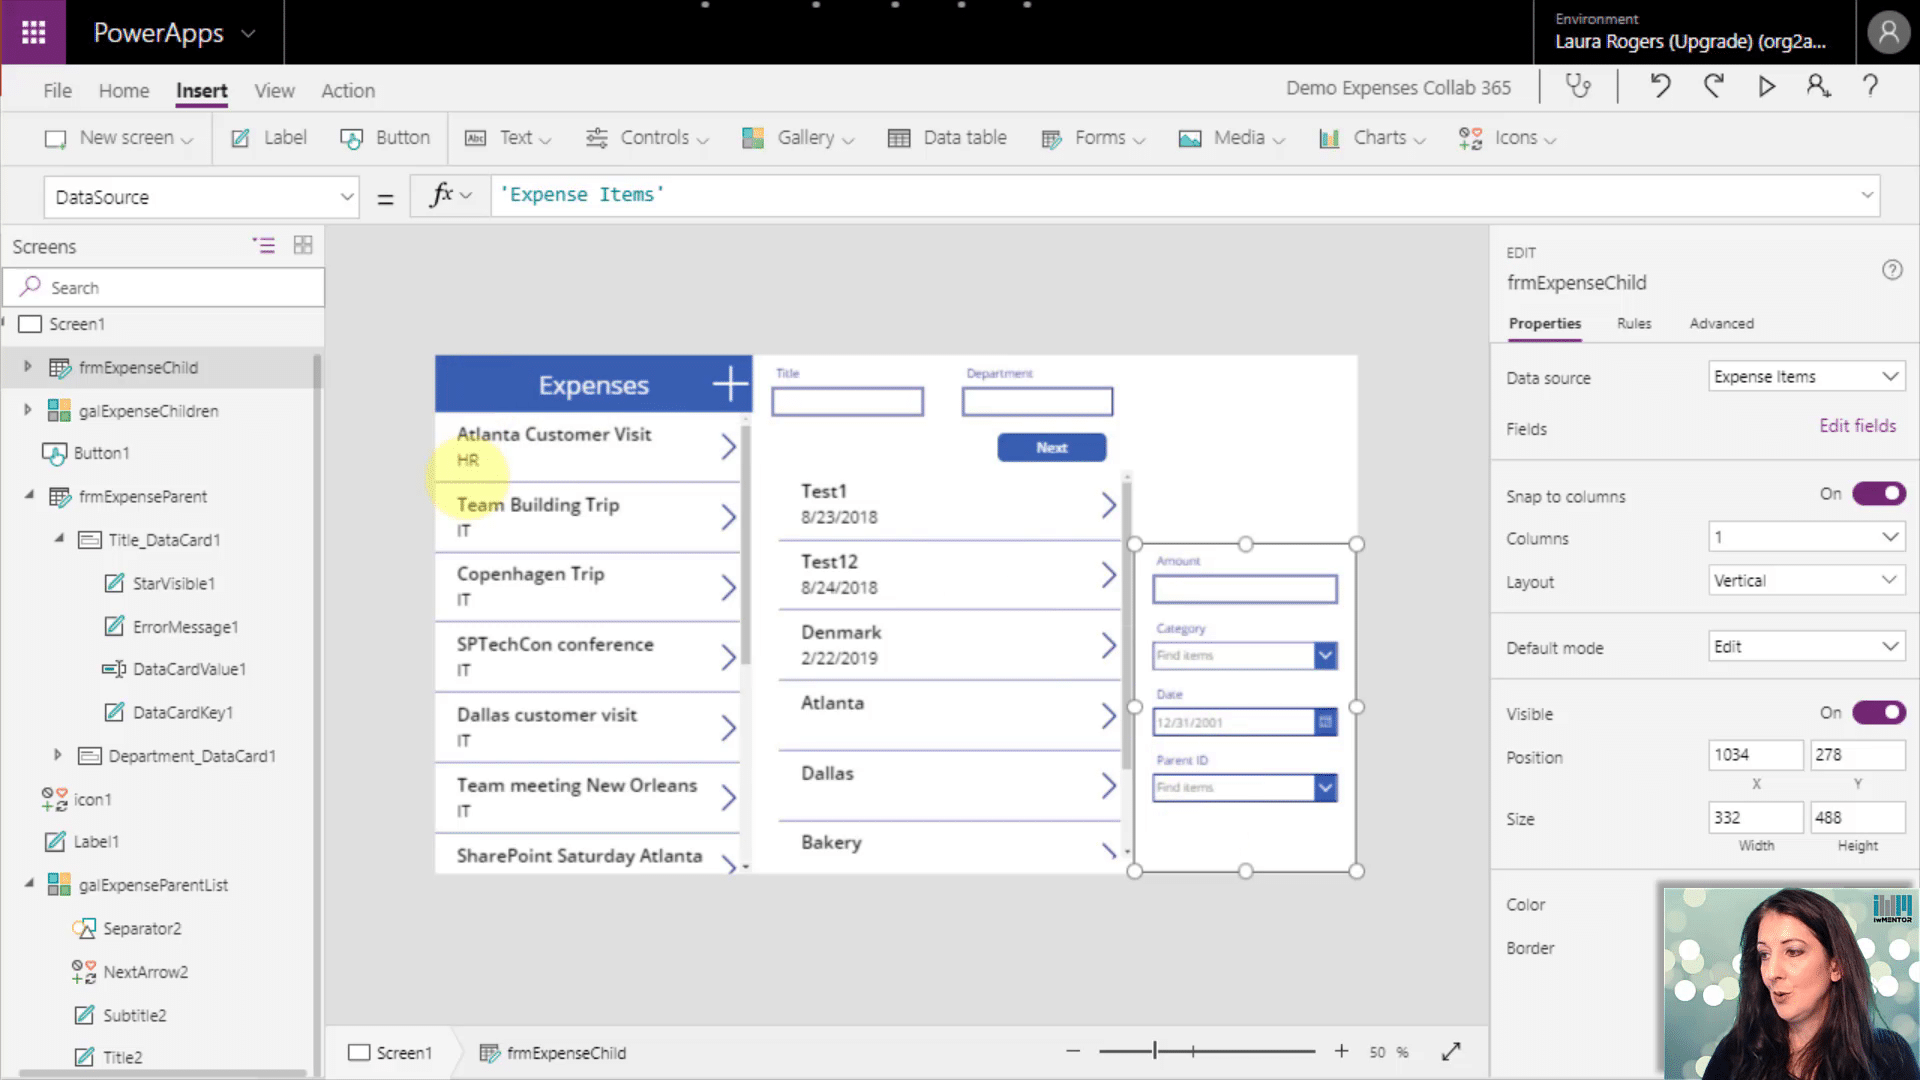This screenshot has height=1080, width=1920.
Task: Open the File menu
Action: coord(57,90)
